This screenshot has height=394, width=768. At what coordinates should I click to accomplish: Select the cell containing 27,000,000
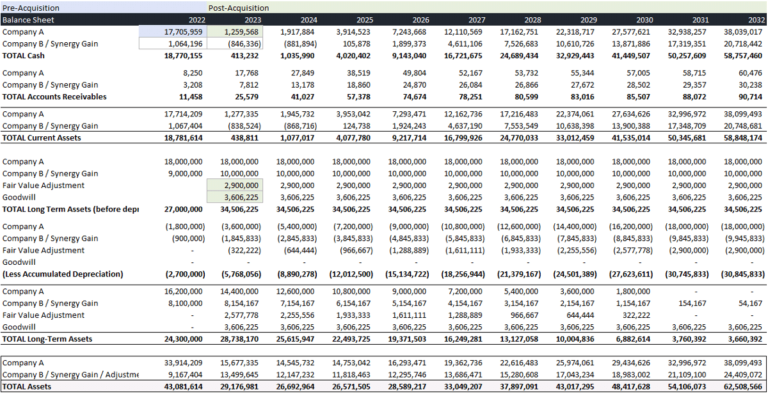pos(183,209)
